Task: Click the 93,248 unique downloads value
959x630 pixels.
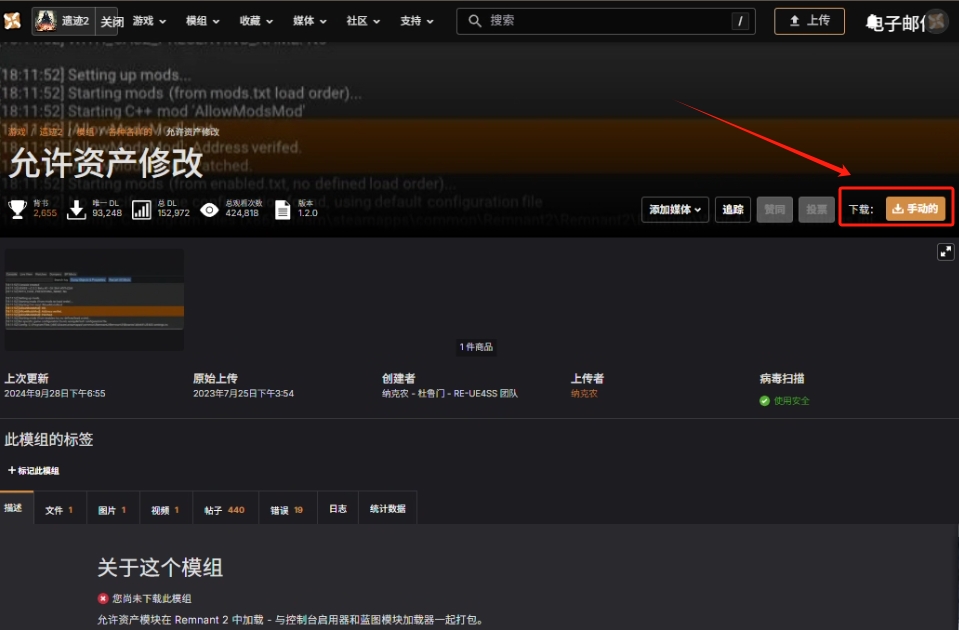Action: [x=107, y=213]
